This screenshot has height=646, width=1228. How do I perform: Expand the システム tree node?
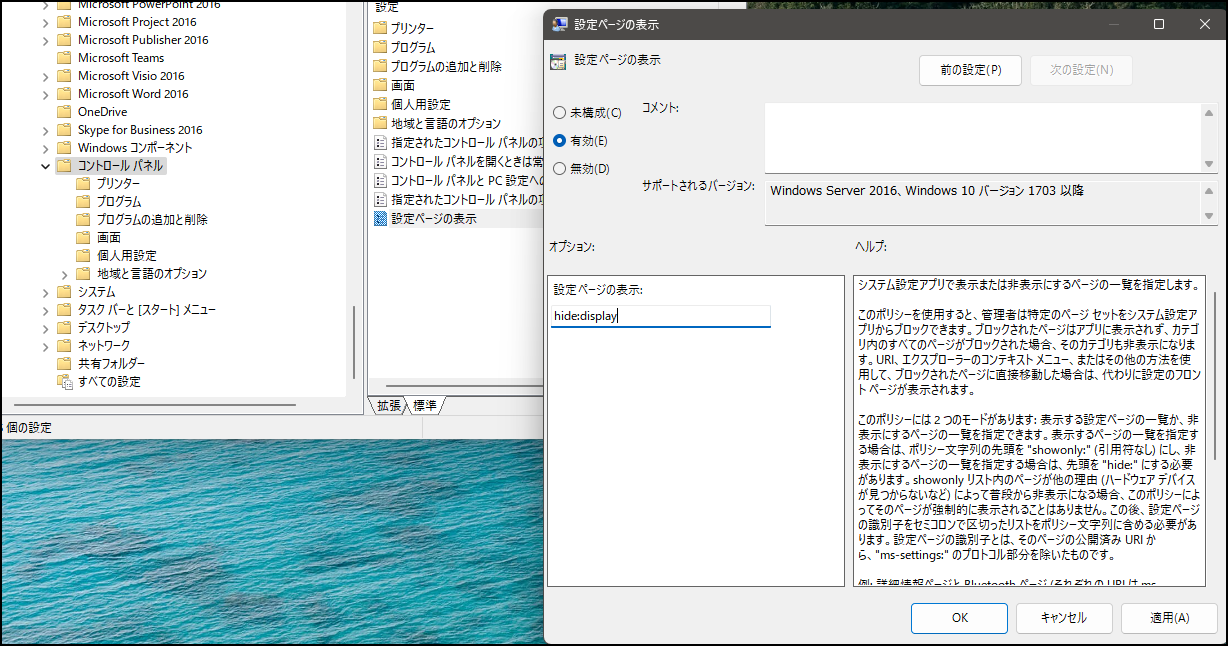(45, 291)
